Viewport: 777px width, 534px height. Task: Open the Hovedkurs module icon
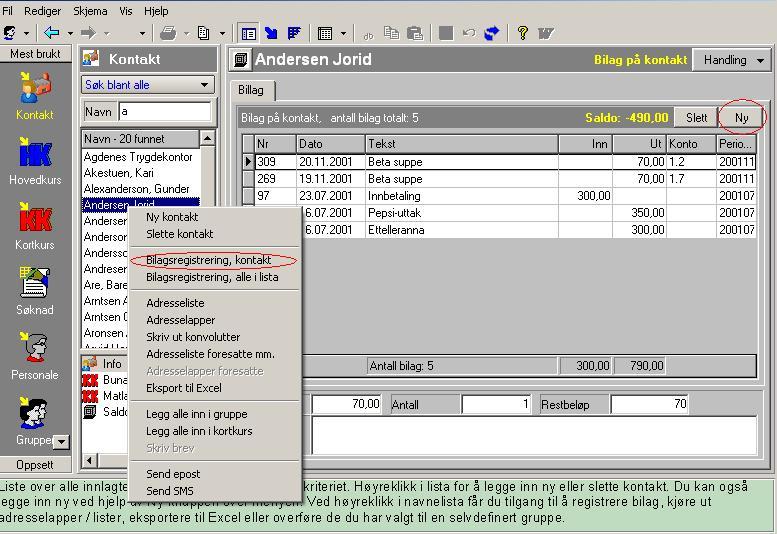click(x=35, y=156)
